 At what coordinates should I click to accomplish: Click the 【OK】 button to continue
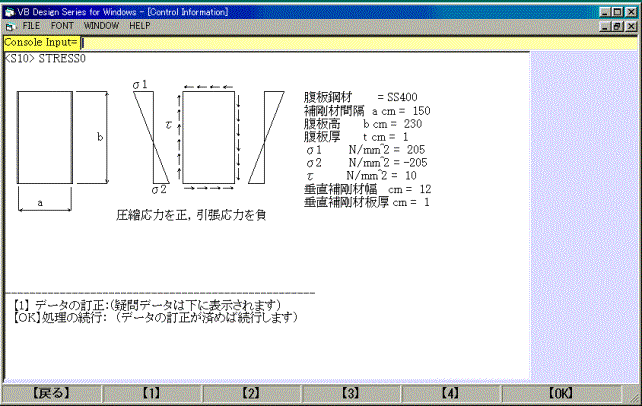click(561, 393)
